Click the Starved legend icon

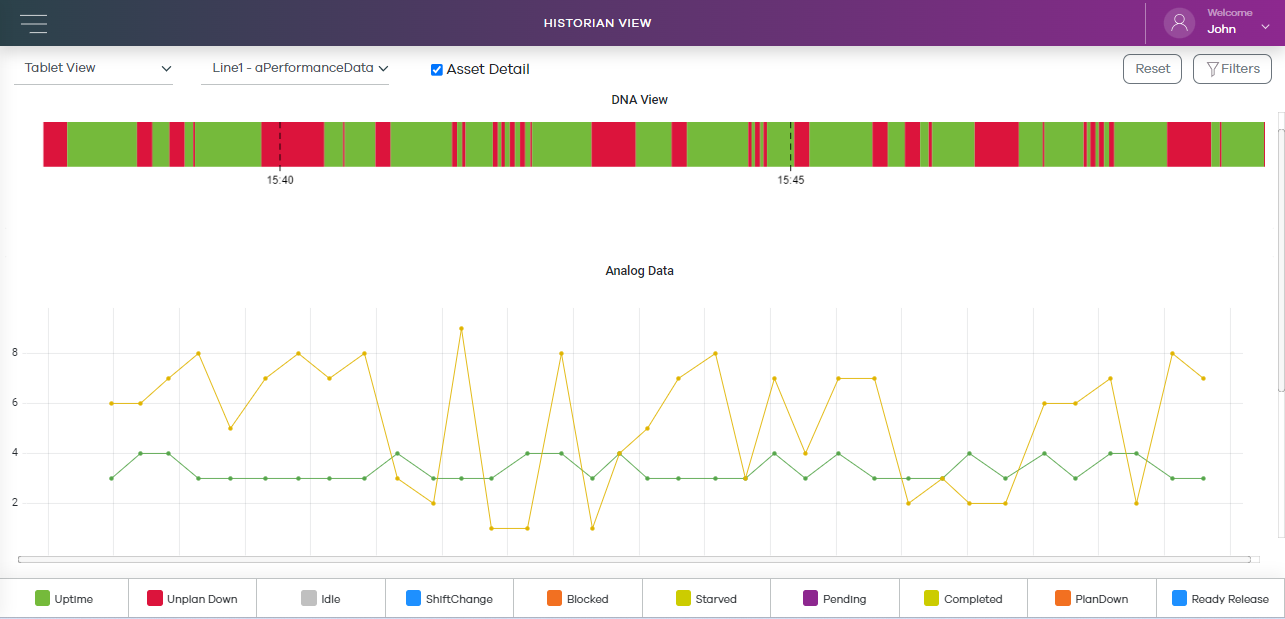click(x=683, y=599)
